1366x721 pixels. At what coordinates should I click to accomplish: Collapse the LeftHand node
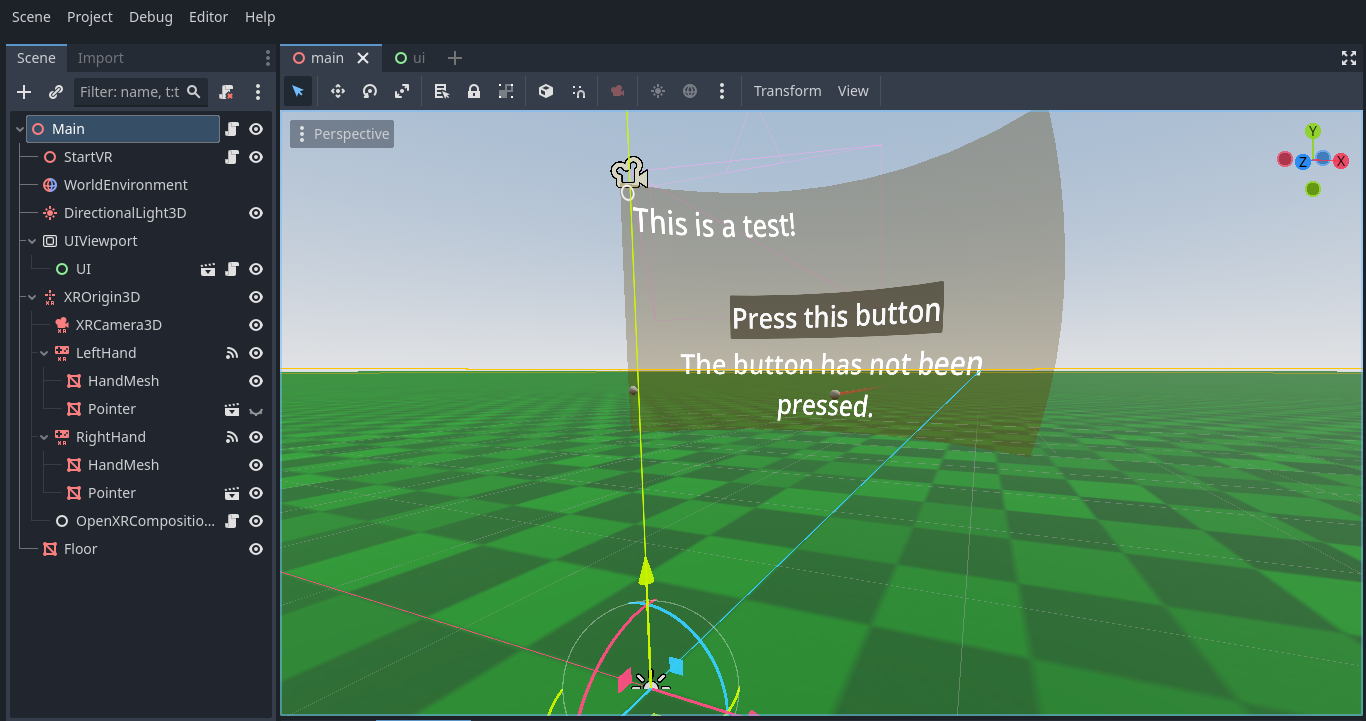[x=43, y=353]
